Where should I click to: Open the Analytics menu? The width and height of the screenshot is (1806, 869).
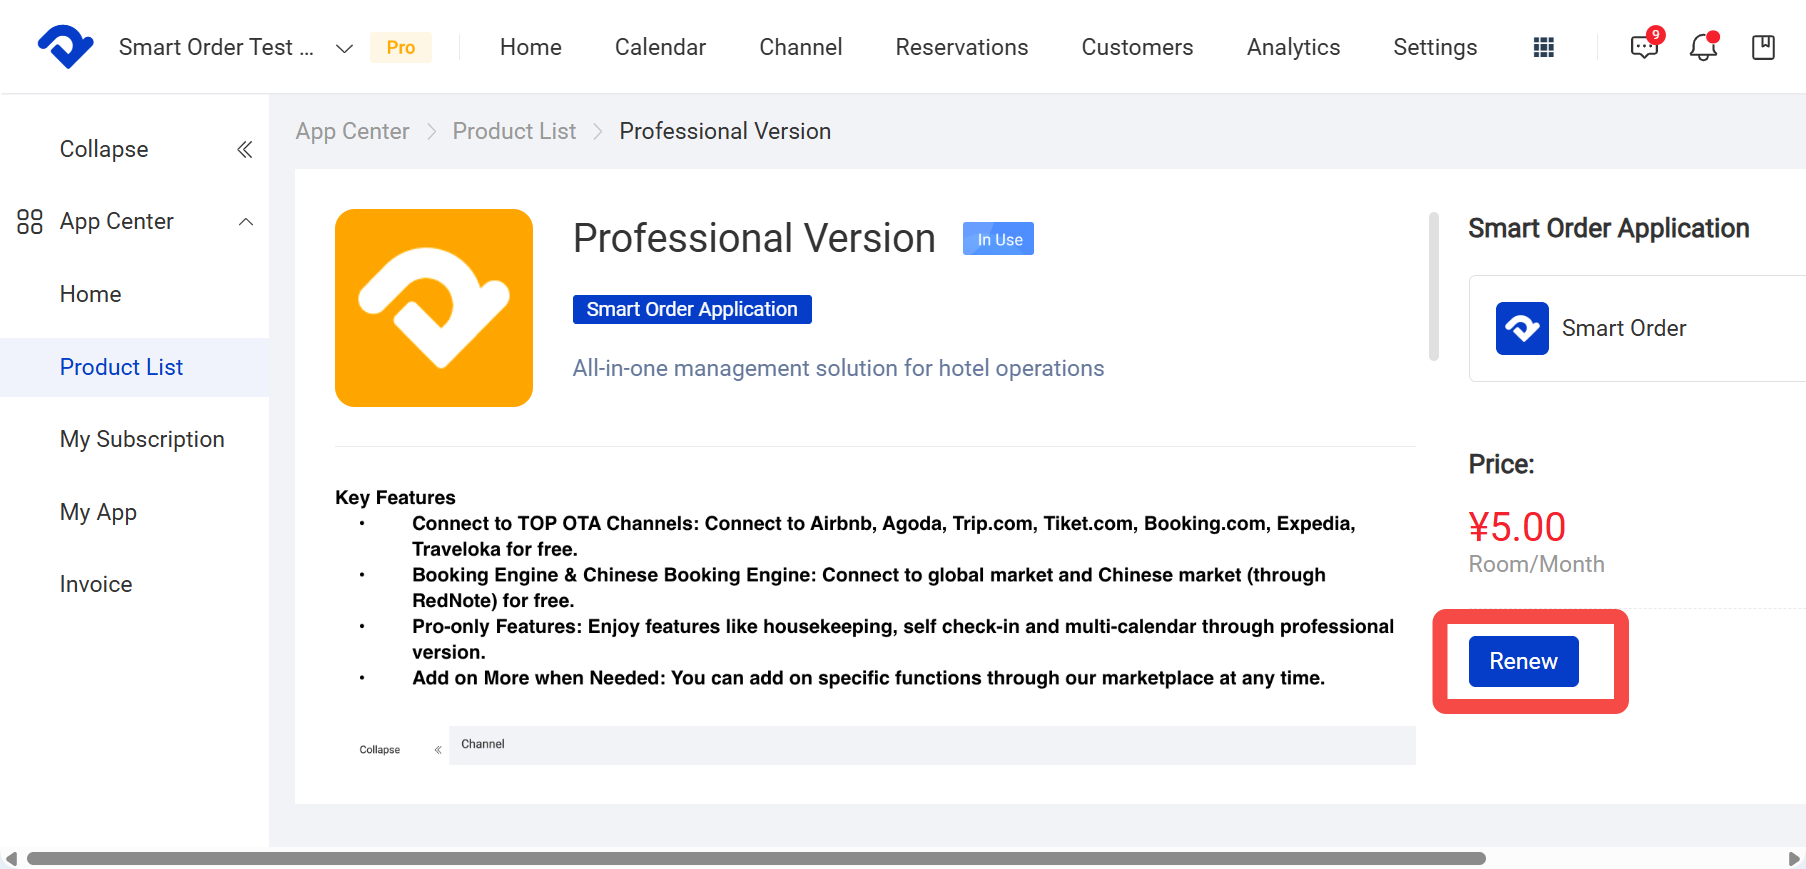coord(1293,47)
